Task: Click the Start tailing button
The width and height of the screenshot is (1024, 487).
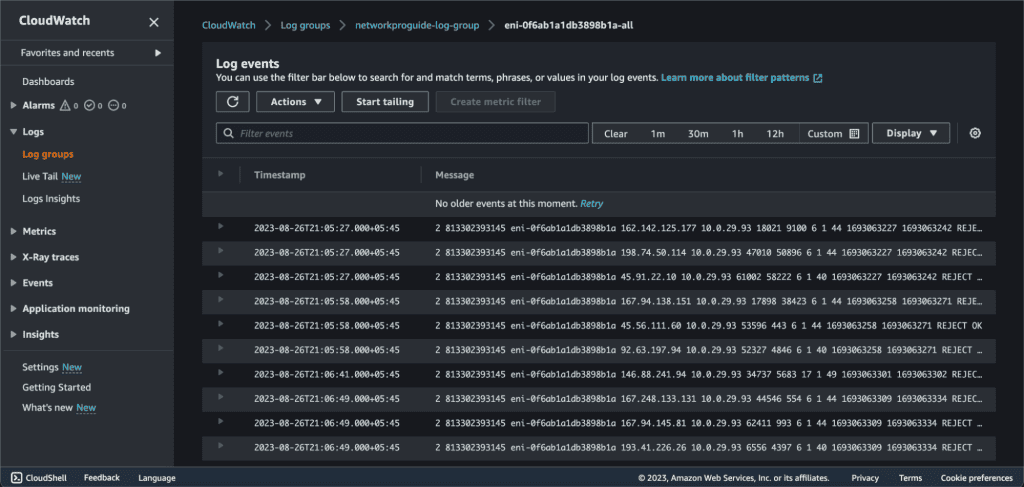Action: (x=385, y=102)
